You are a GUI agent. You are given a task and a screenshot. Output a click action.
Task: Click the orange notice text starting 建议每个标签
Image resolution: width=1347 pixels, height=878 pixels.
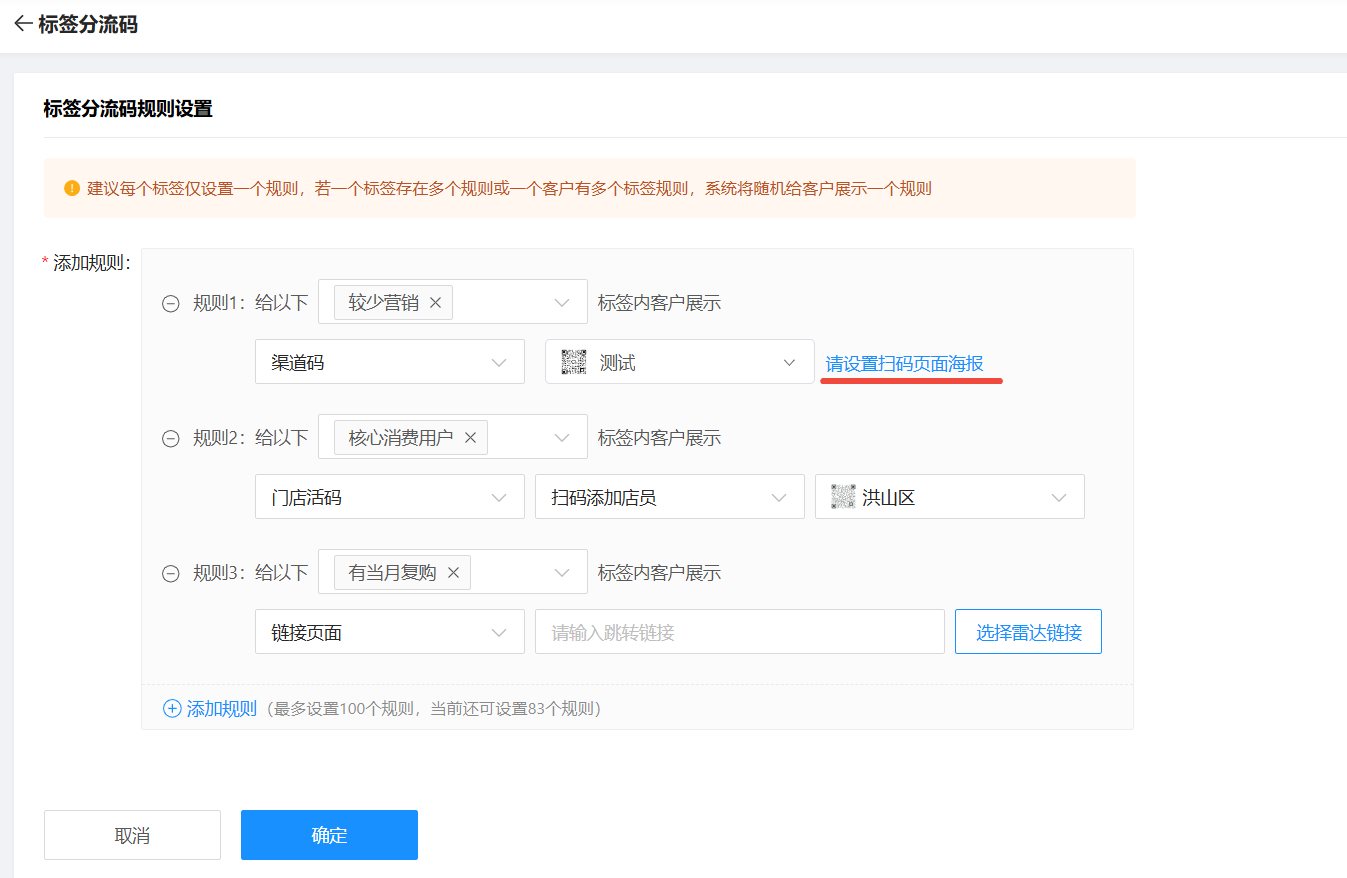tap(510, 188)
